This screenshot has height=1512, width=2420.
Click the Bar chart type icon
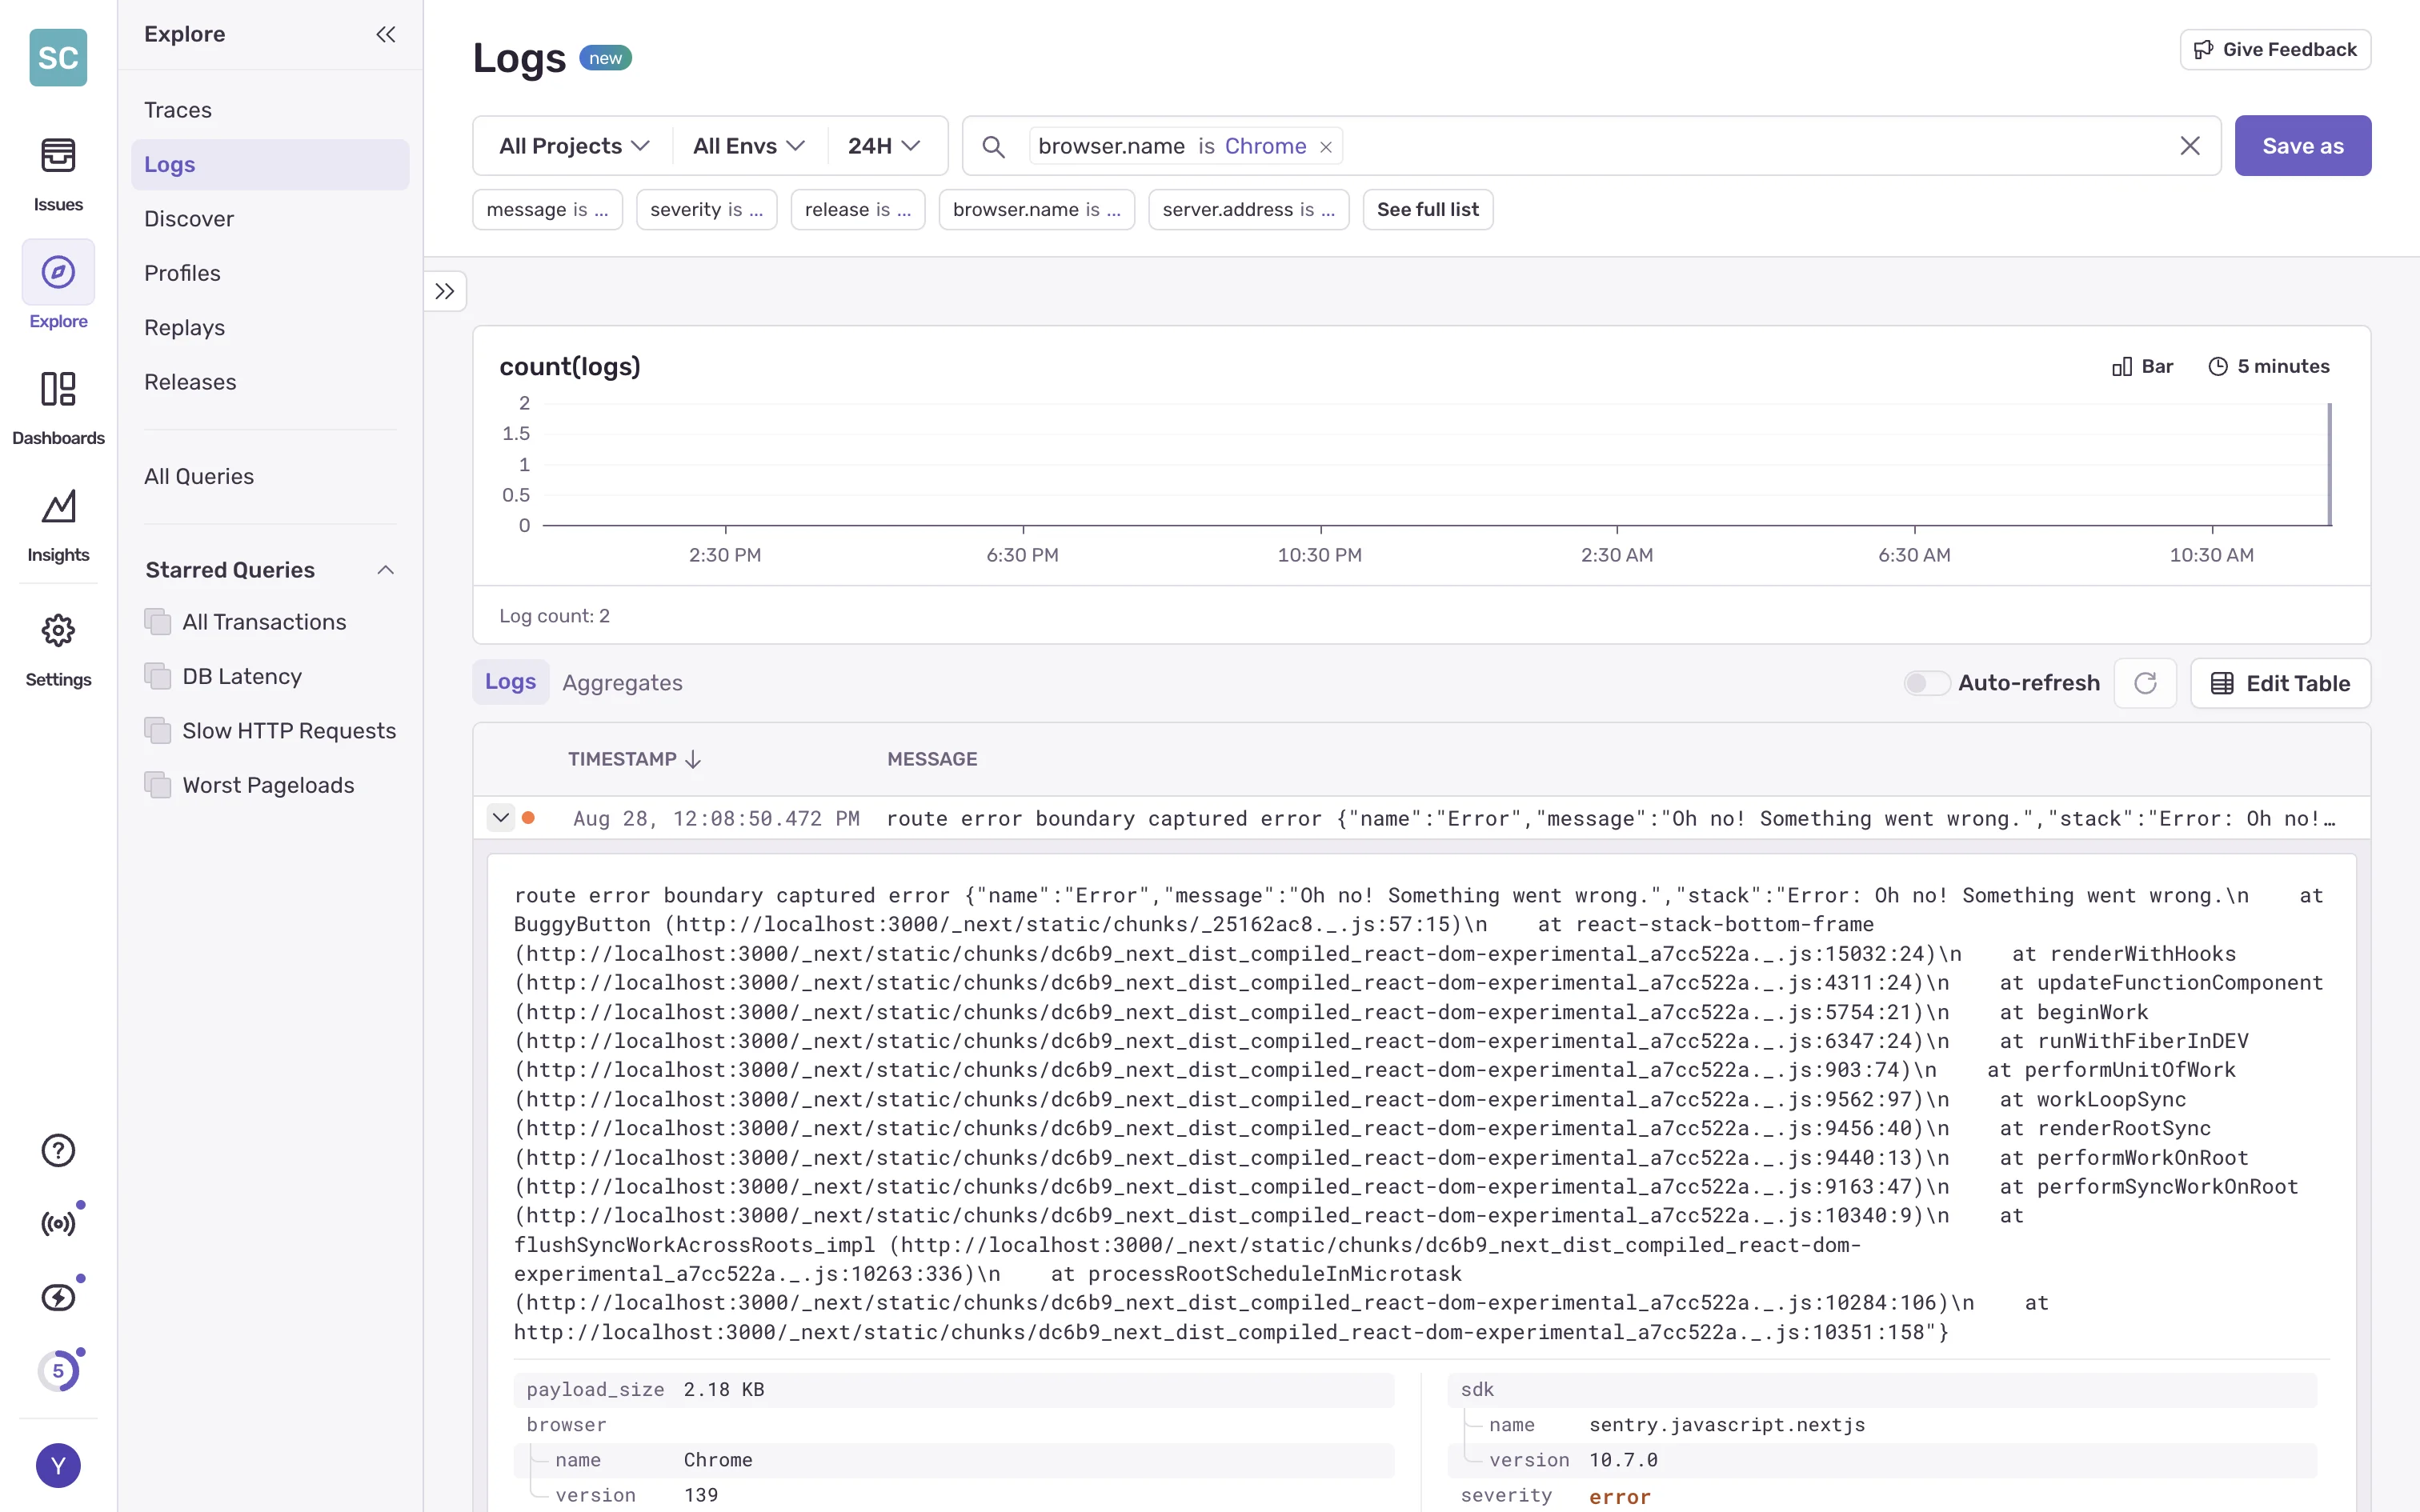tap(2122, 366)
